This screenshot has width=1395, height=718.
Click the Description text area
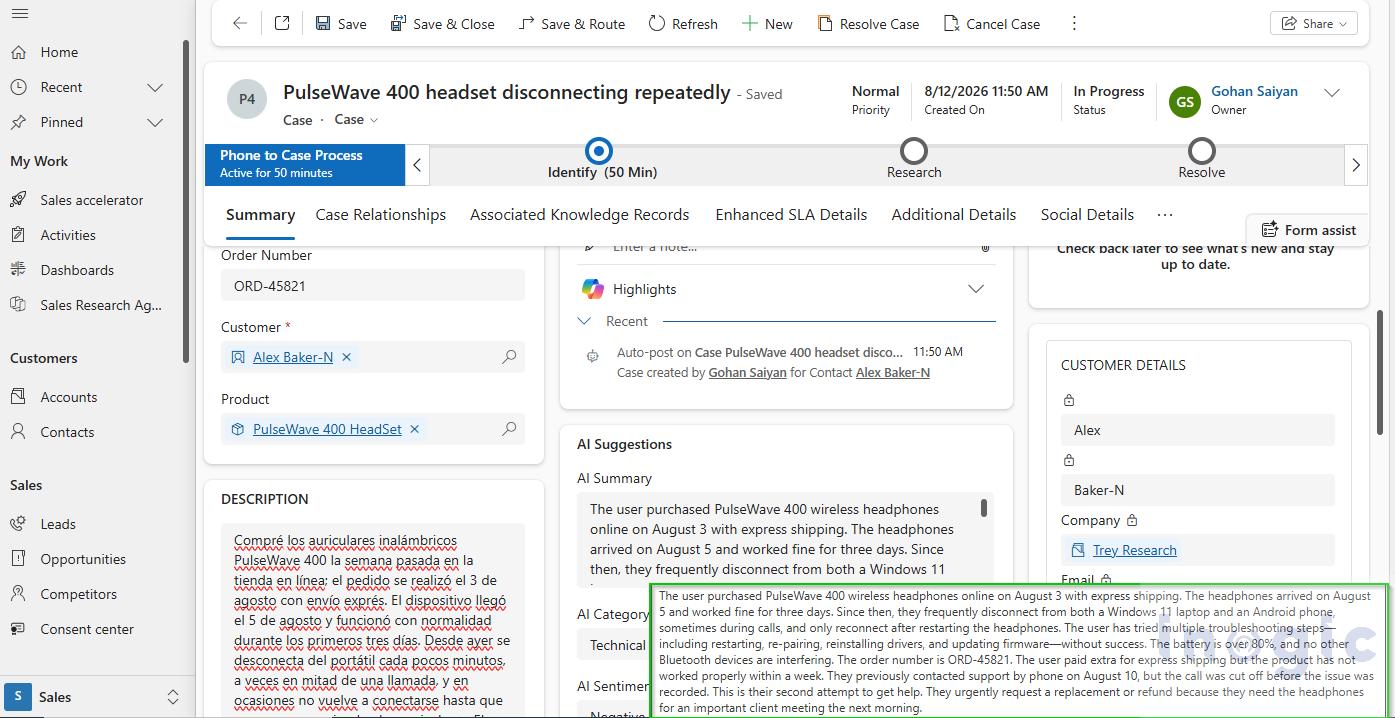(x=373, y=620)
